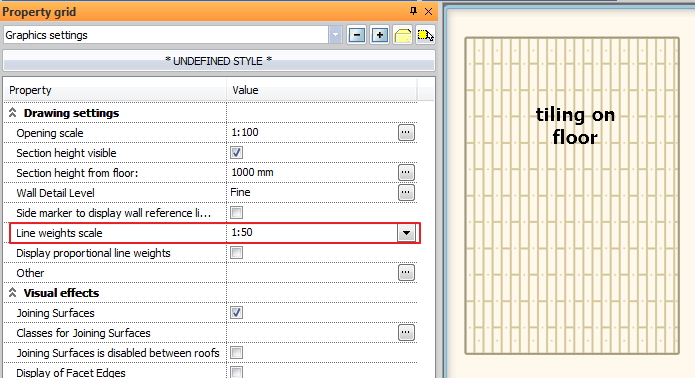Disable the Joining Surfaces checkbox
Image resolution: width=695 pixels, height=378 pixels.
click(x=236, y=313)
